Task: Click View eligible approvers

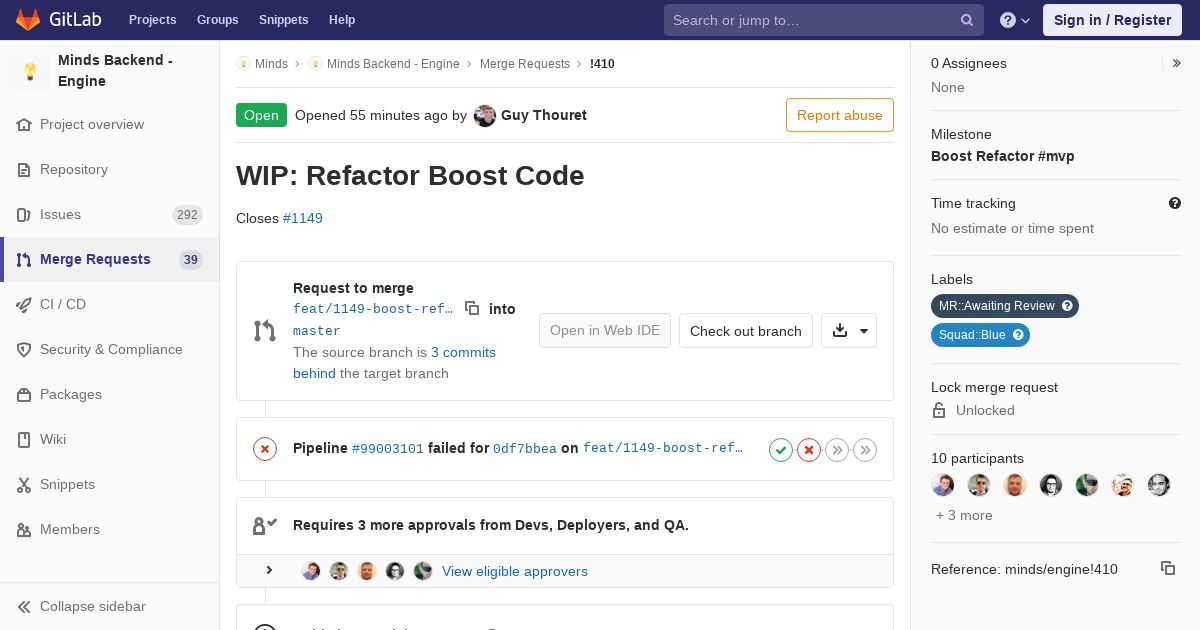Action: click(515, 571)
